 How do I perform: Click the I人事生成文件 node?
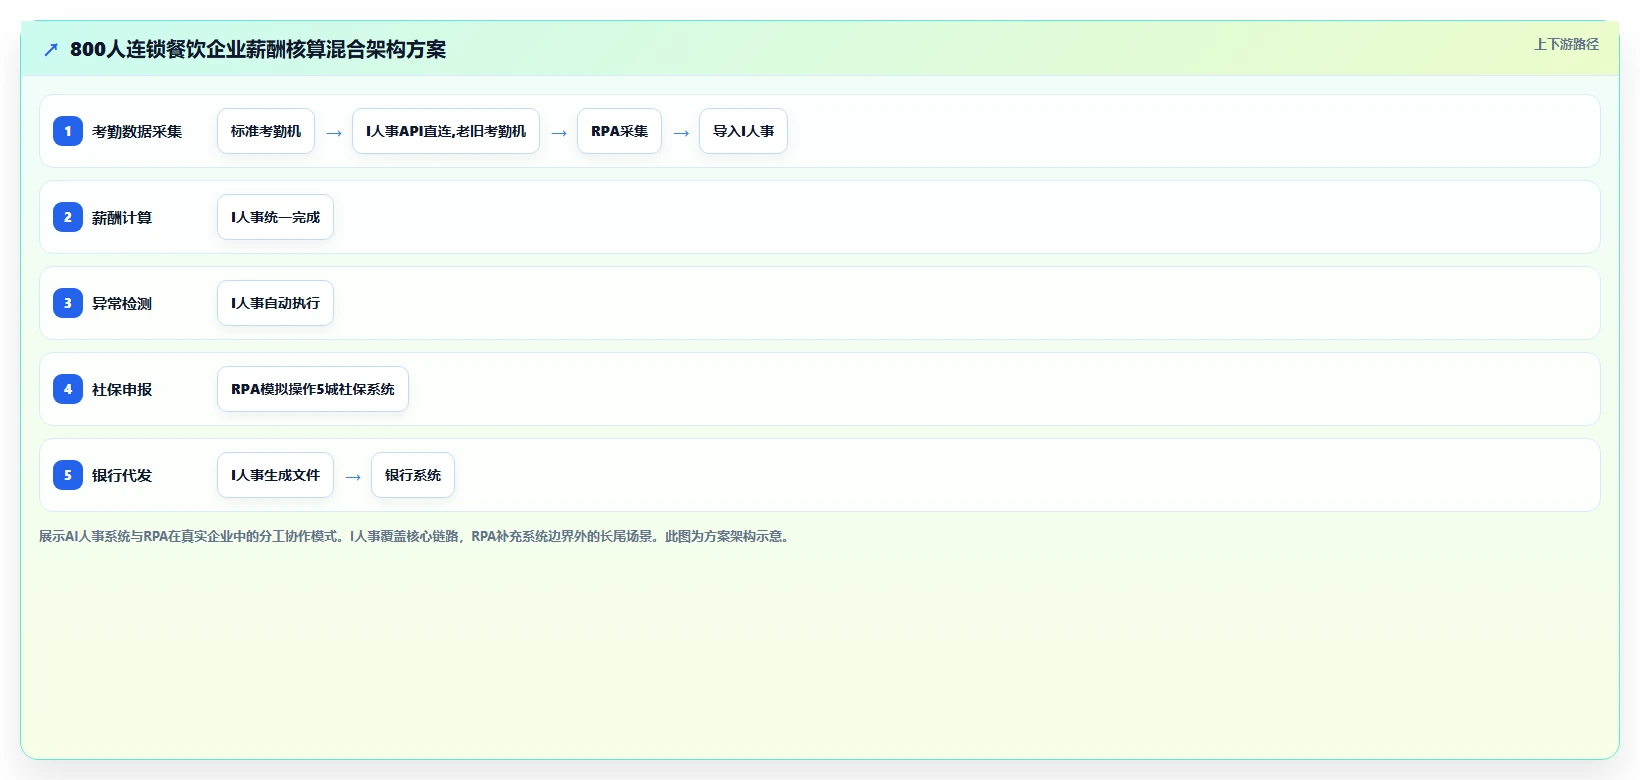pyautogui.click(x=275, y=475)
